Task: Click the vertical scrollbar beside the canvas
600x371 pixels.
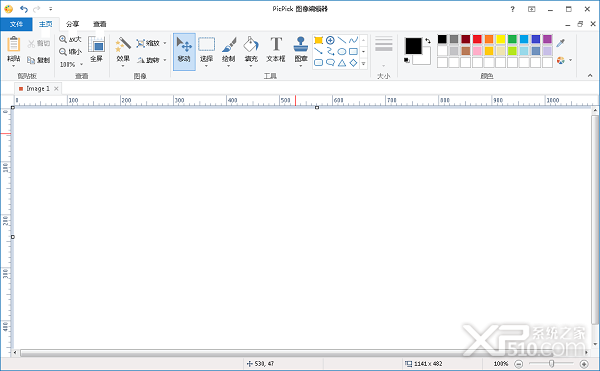Action: pyautogui.click(x=595, y=220)
